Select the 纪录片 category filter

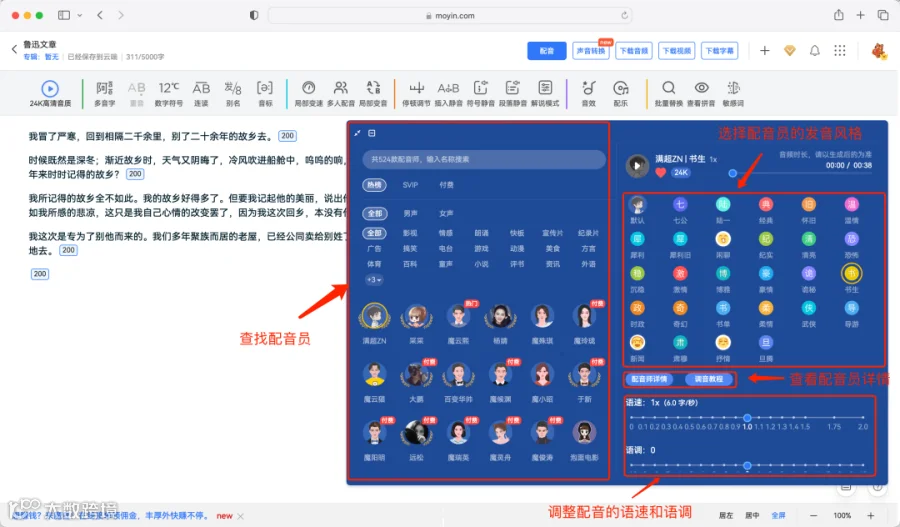click(588, 233)
